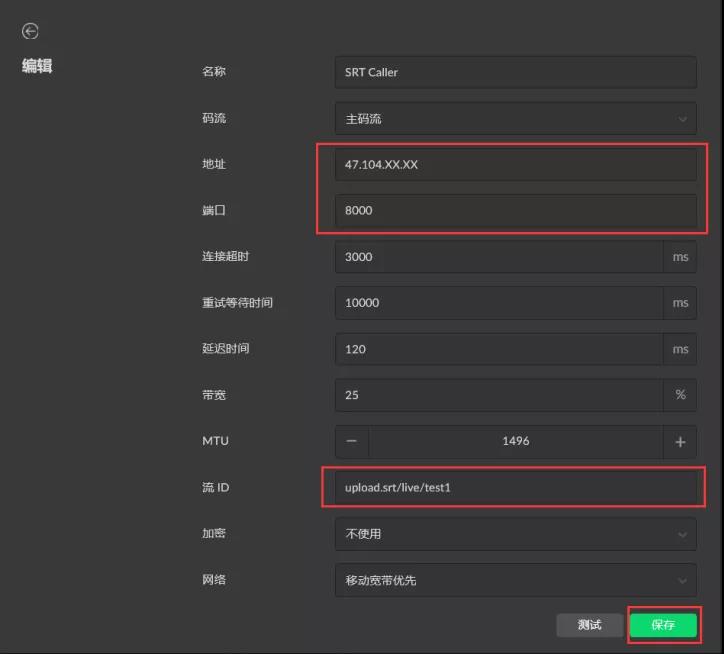Increase MTU with the plus button
This screenshot has height=654, width=724.
tap(680, 441)
